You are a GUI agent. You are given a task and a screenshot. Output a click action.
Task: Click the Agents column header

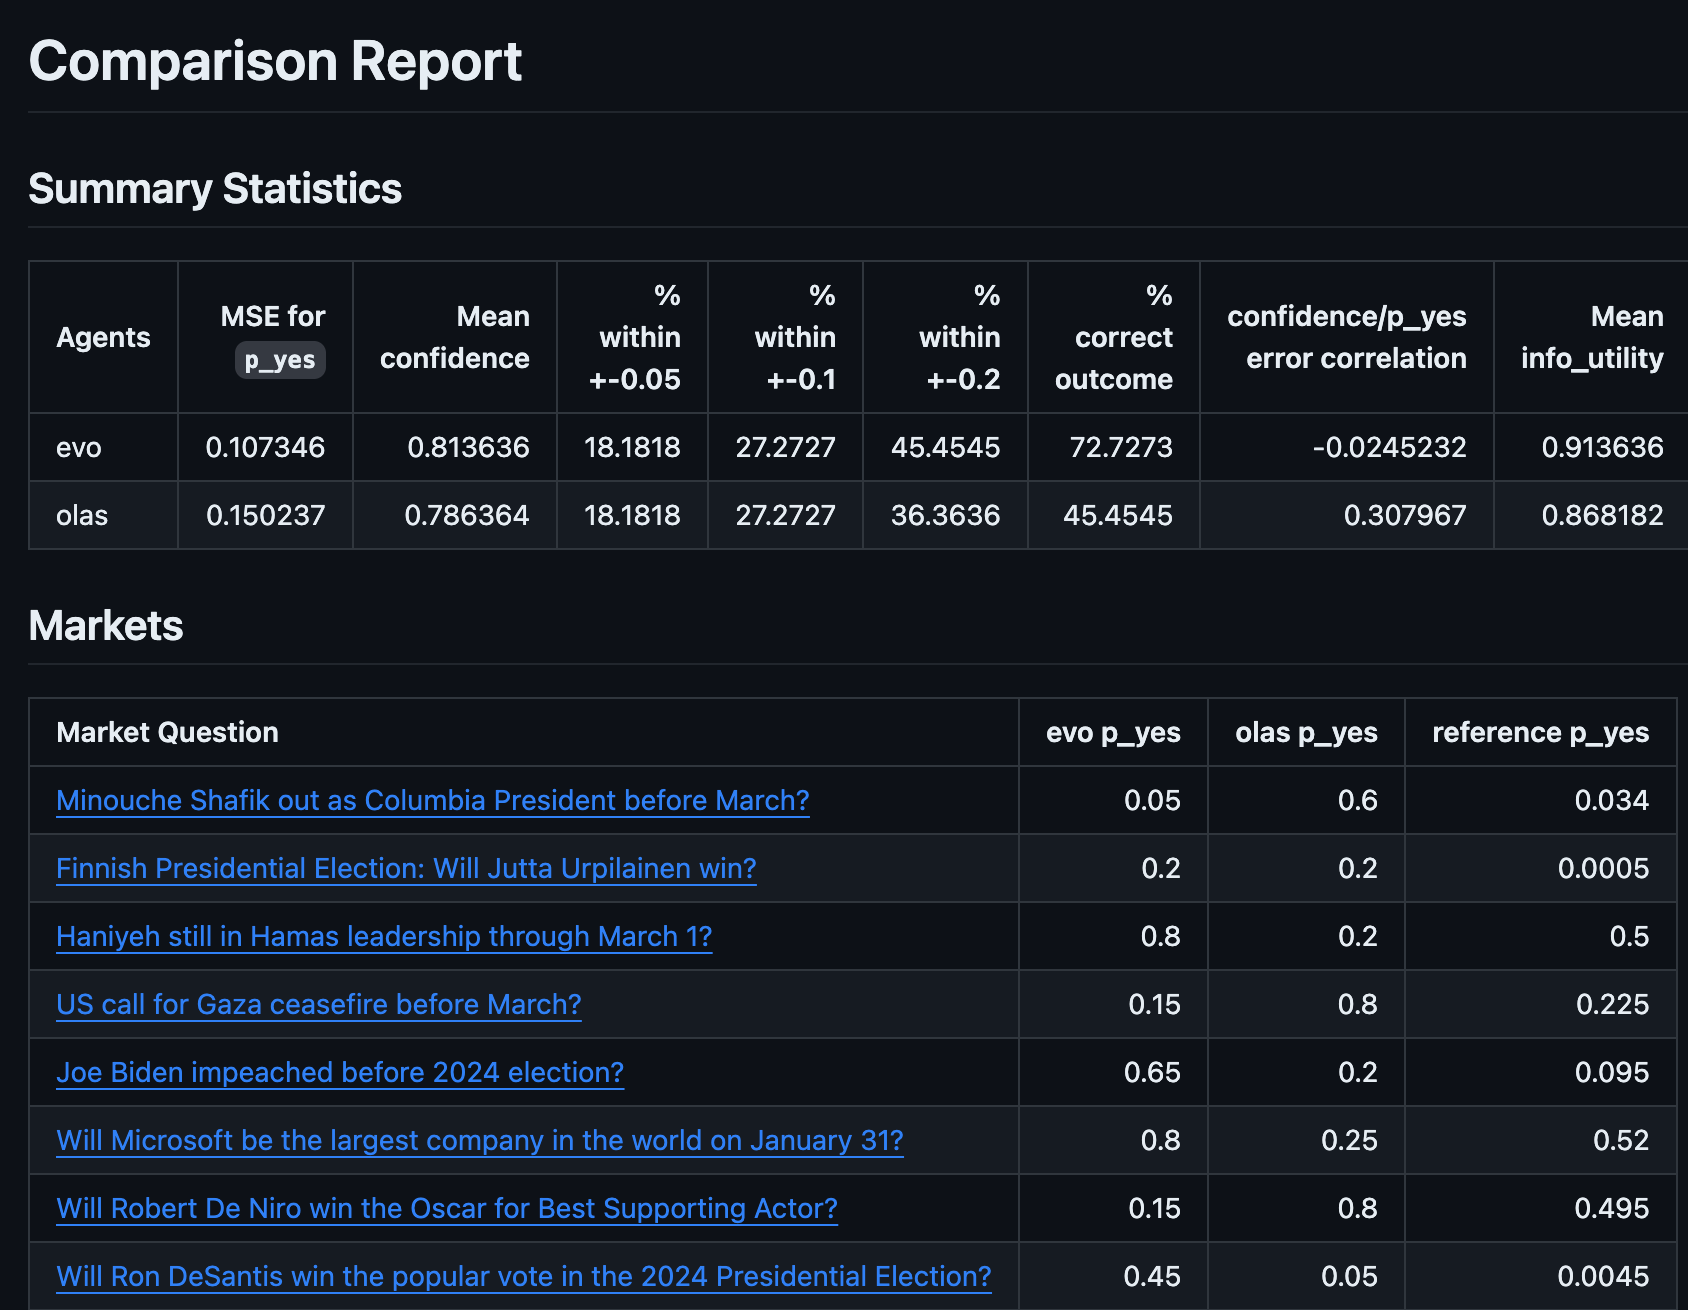click(103, 337)
